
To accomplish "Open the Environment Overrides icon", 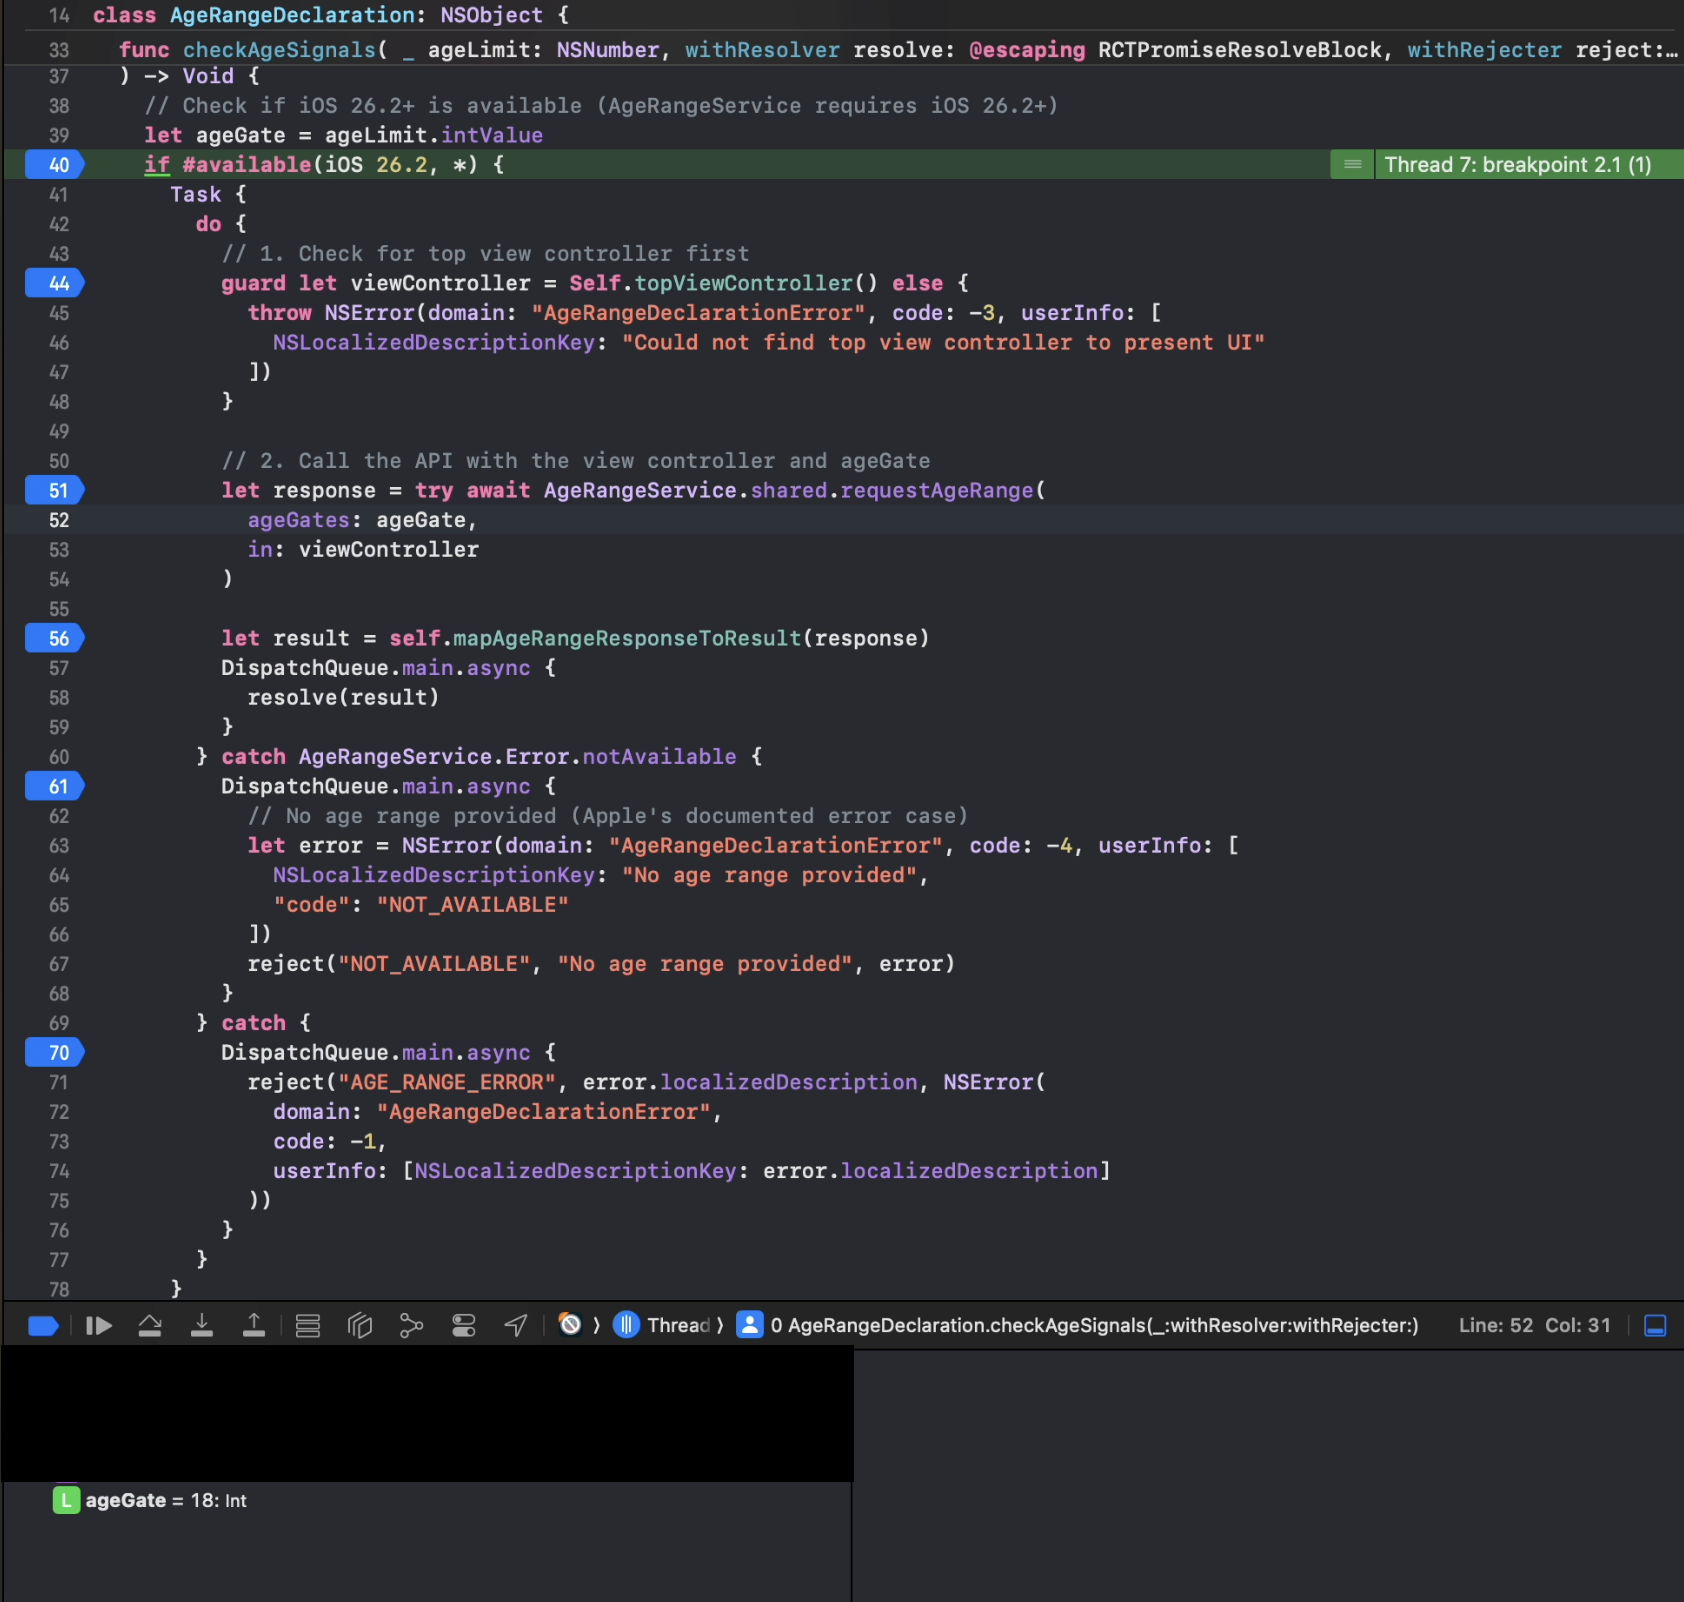I will tap(464, 1326).
